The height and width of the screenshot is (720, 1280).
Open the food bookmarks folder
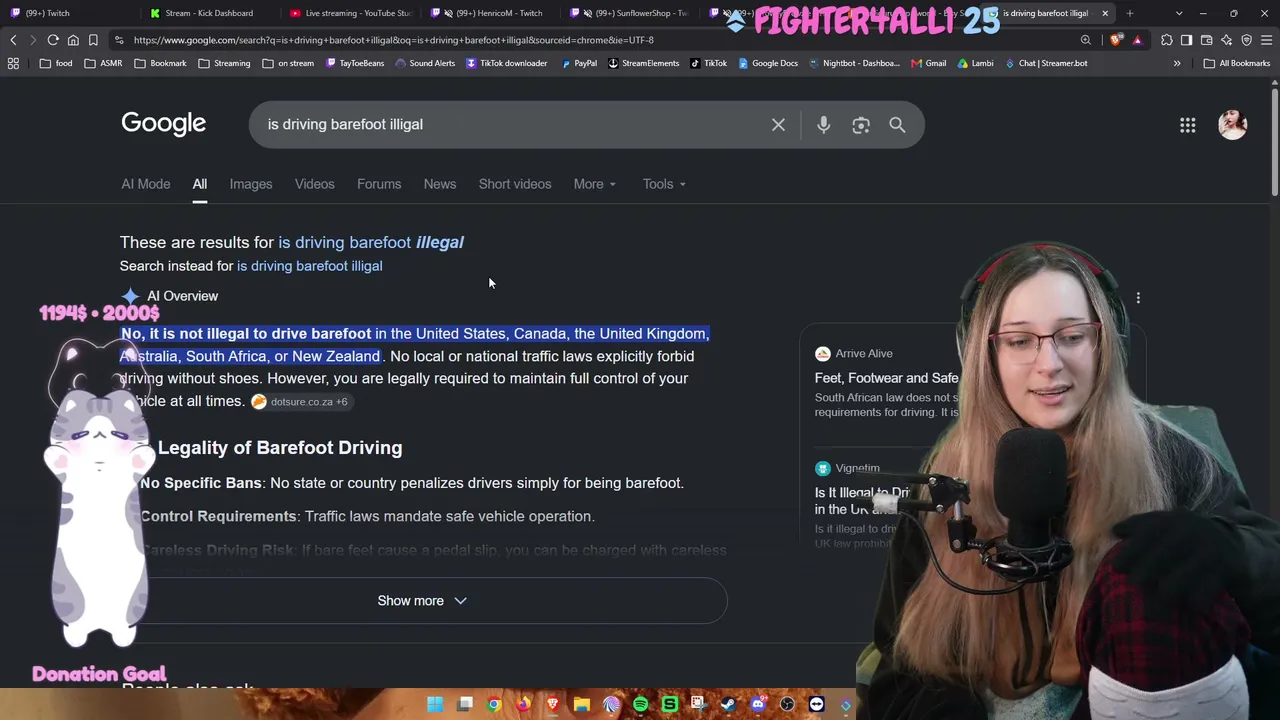pos(56,63)
